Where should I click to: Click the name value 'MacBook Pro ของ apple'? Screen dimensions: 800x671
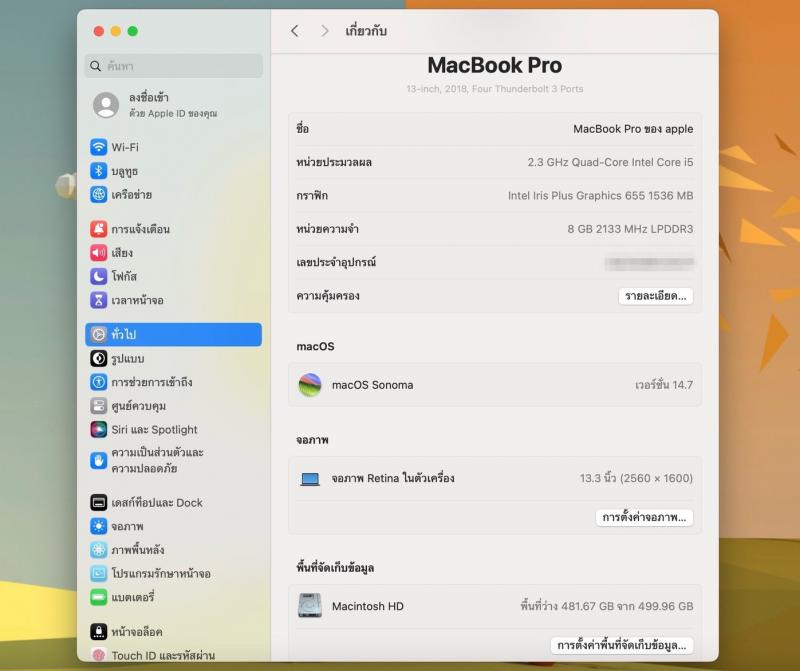pyautogui.click(x=633, y=129)
